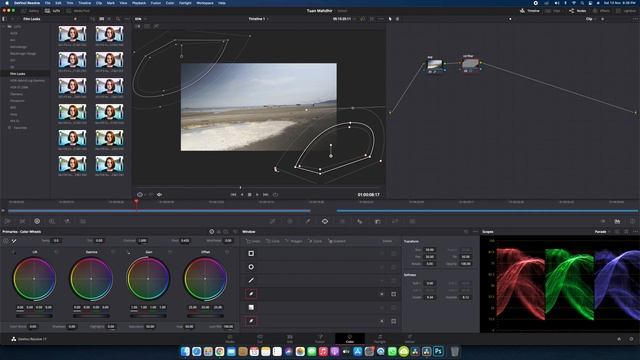640x360 pixels.
Task: Open the Scopes panel three-dot options menu
Action: [x=635, y=232]
